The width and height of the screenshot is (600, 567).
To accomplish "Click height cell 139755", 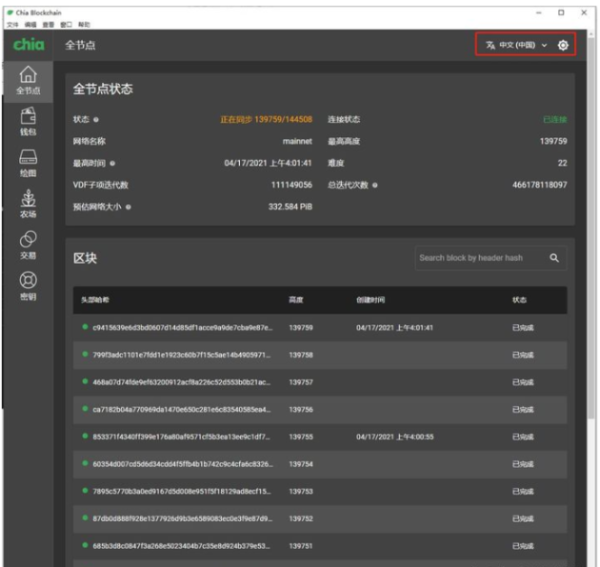I will pyautogui.click(x=301, y=437).
